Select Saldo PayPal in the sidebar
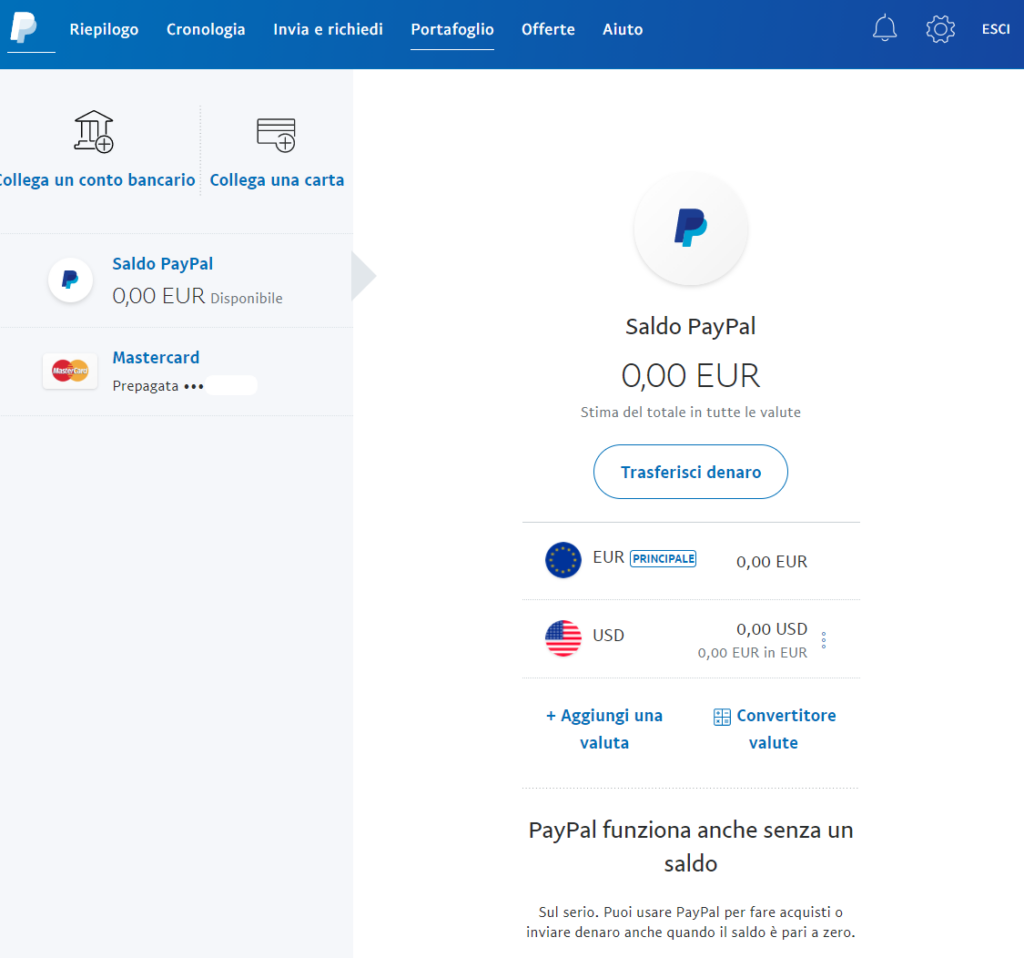Viewport: 1024px width, 958px height. pos(162,264)
